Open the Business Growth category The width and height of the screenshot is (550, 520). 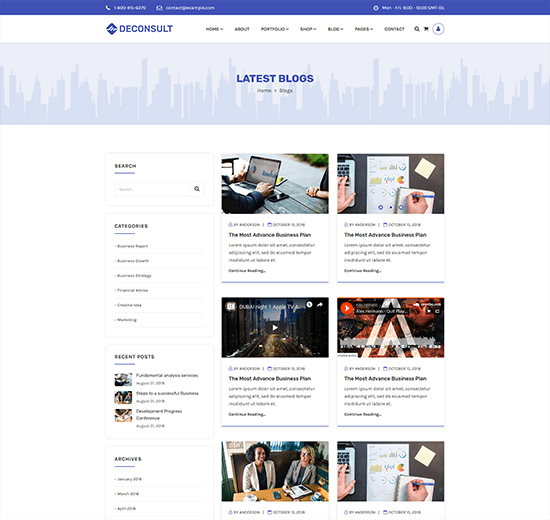(133, 261)
